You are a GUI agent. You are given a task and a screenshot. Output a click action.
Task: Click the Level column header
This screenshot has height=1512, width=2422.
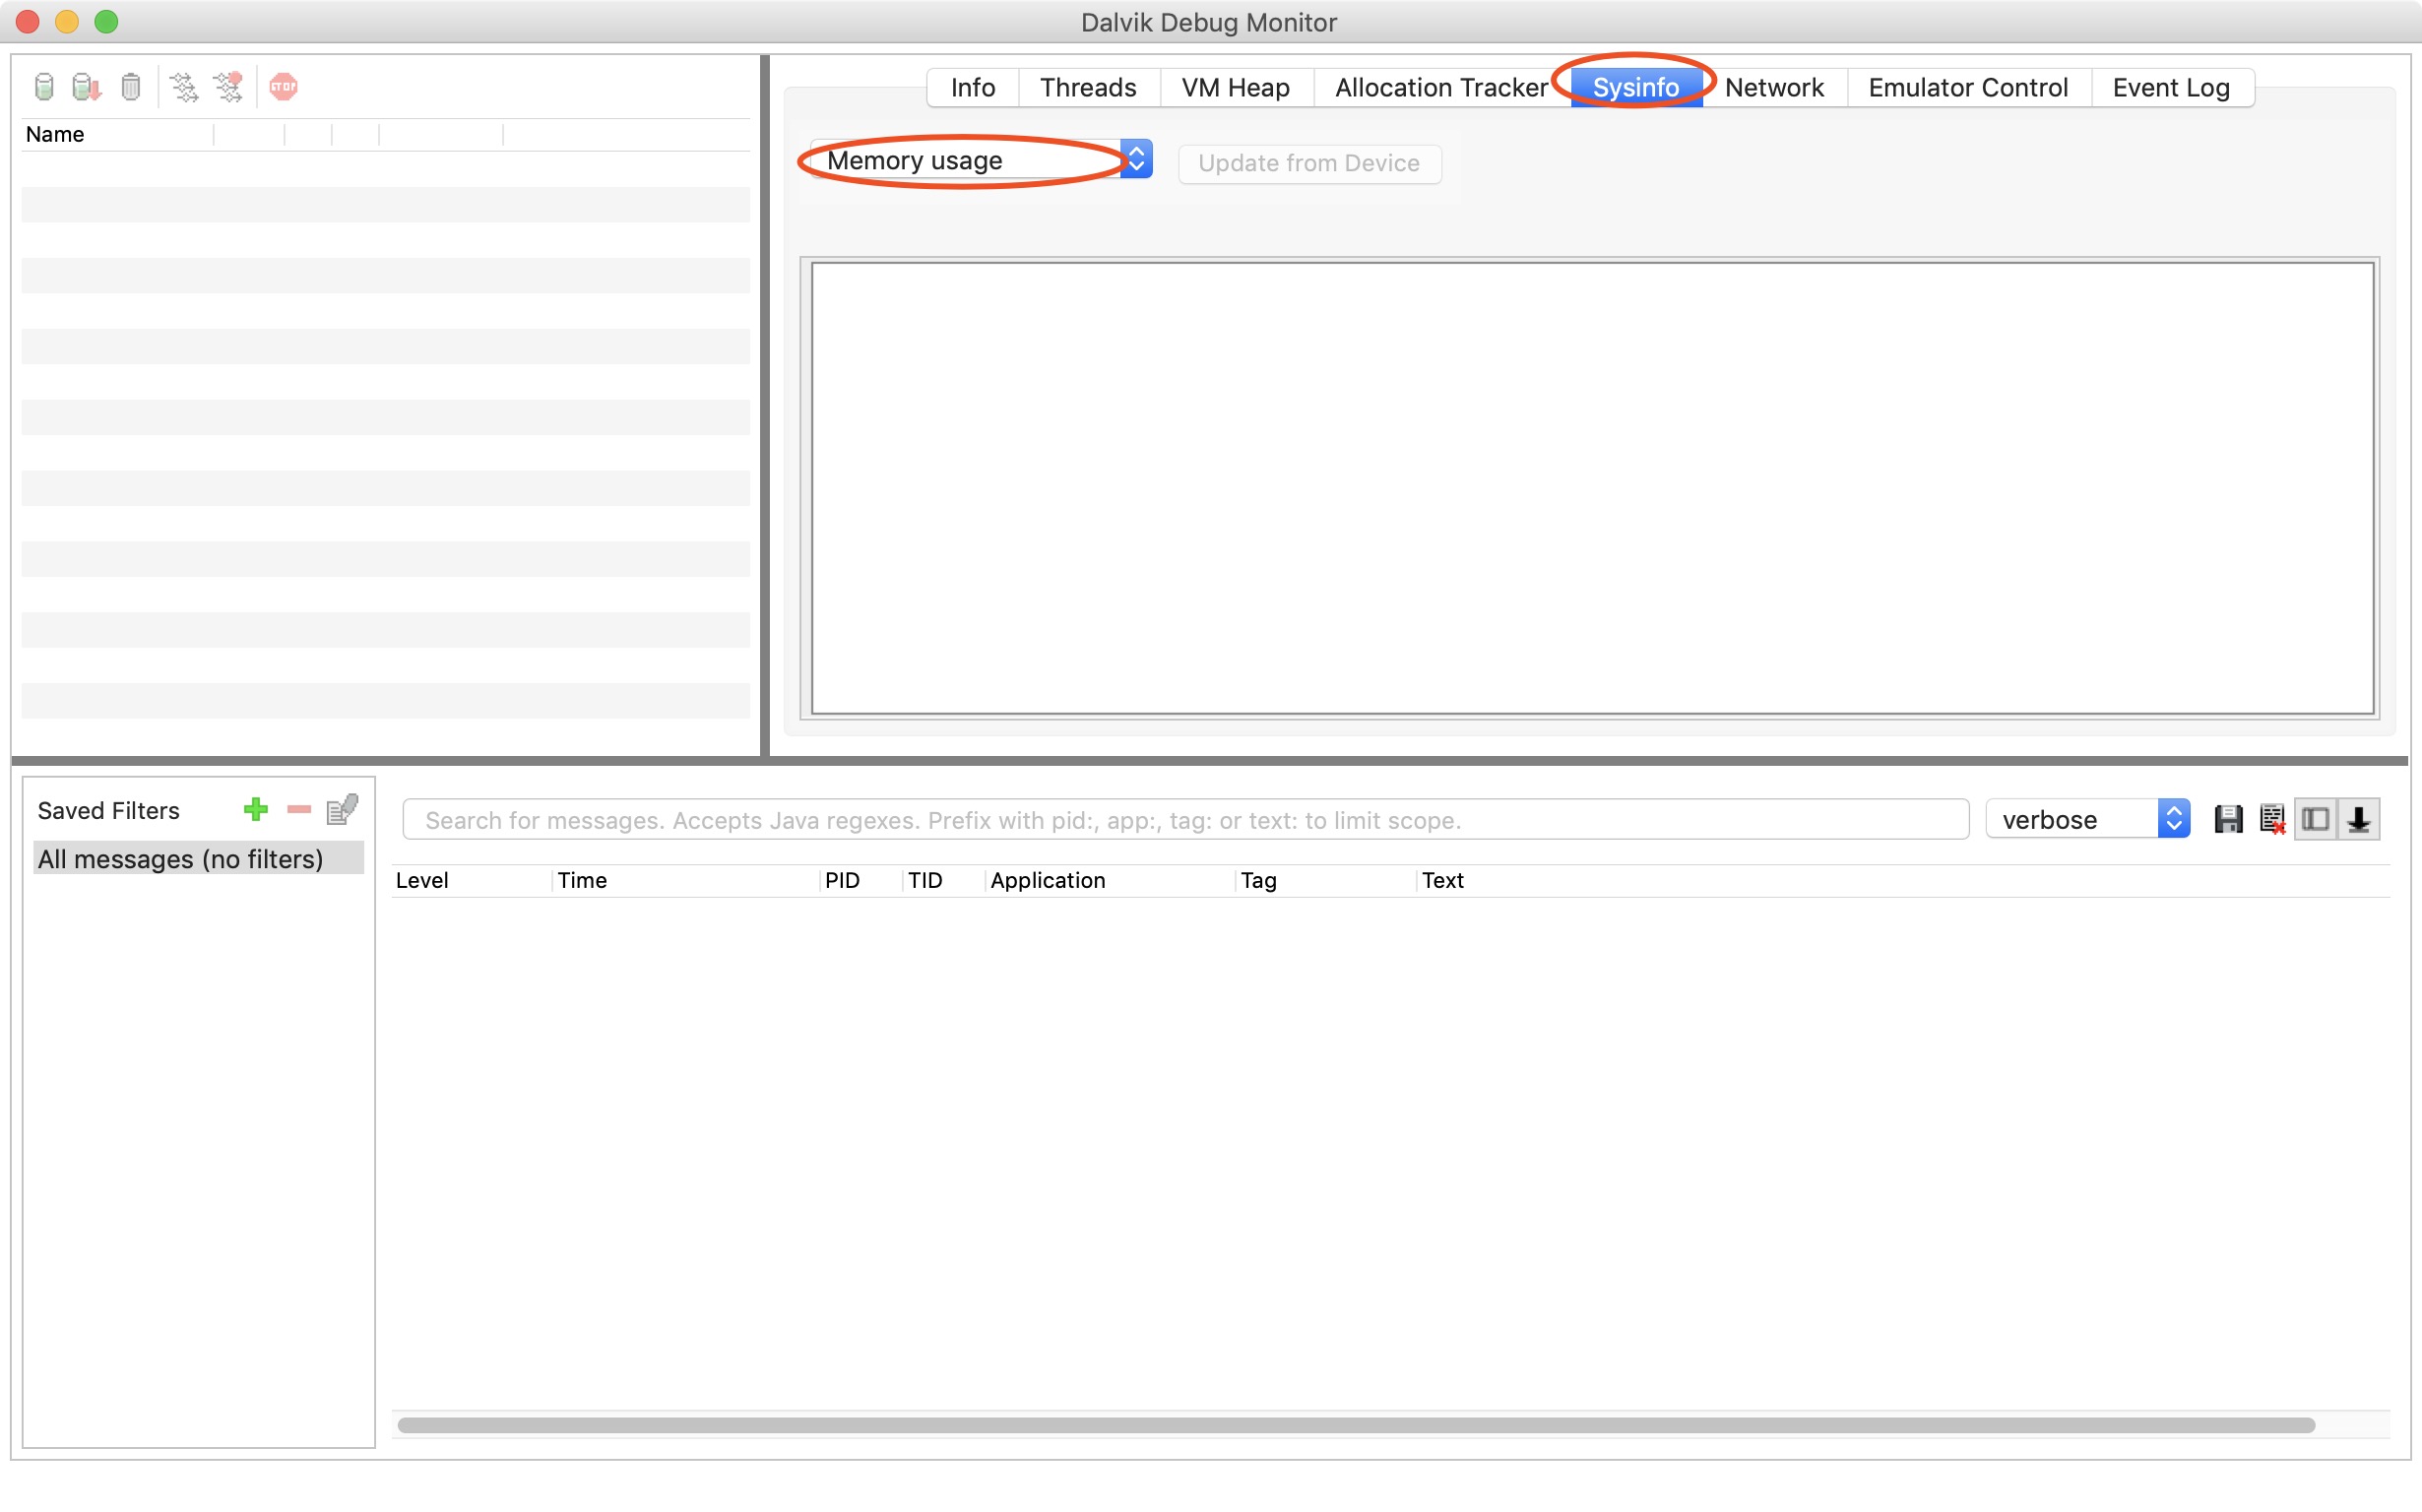470,880
